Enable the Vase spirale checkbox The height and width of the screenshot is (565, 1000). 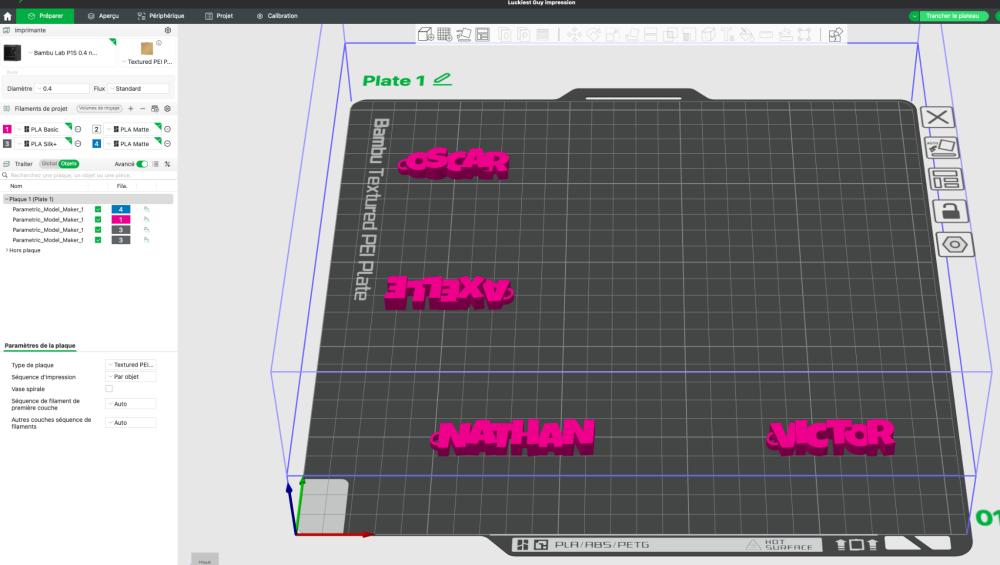[x=109, y=388]
